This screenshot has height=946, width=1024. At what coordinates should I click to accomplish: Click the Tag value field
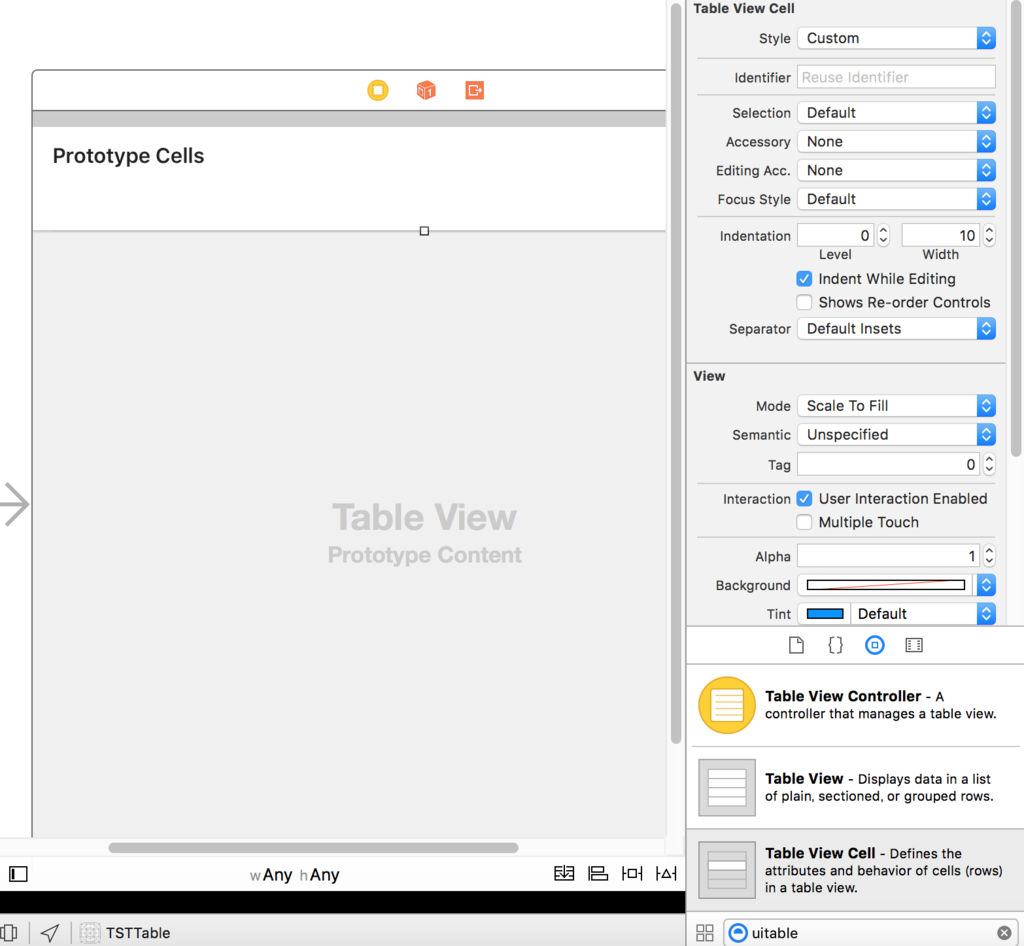tap(888, 464)
